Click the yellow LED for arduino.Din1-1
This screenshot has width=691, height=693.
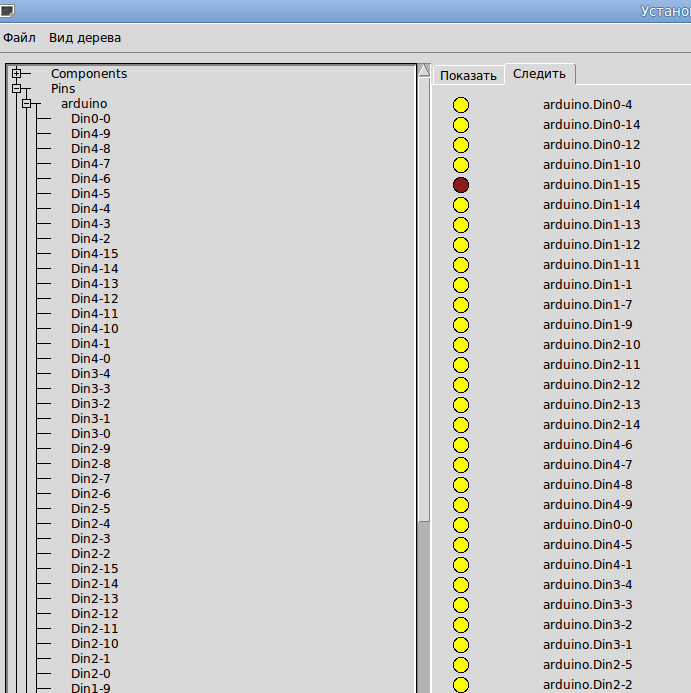[461, 285]
